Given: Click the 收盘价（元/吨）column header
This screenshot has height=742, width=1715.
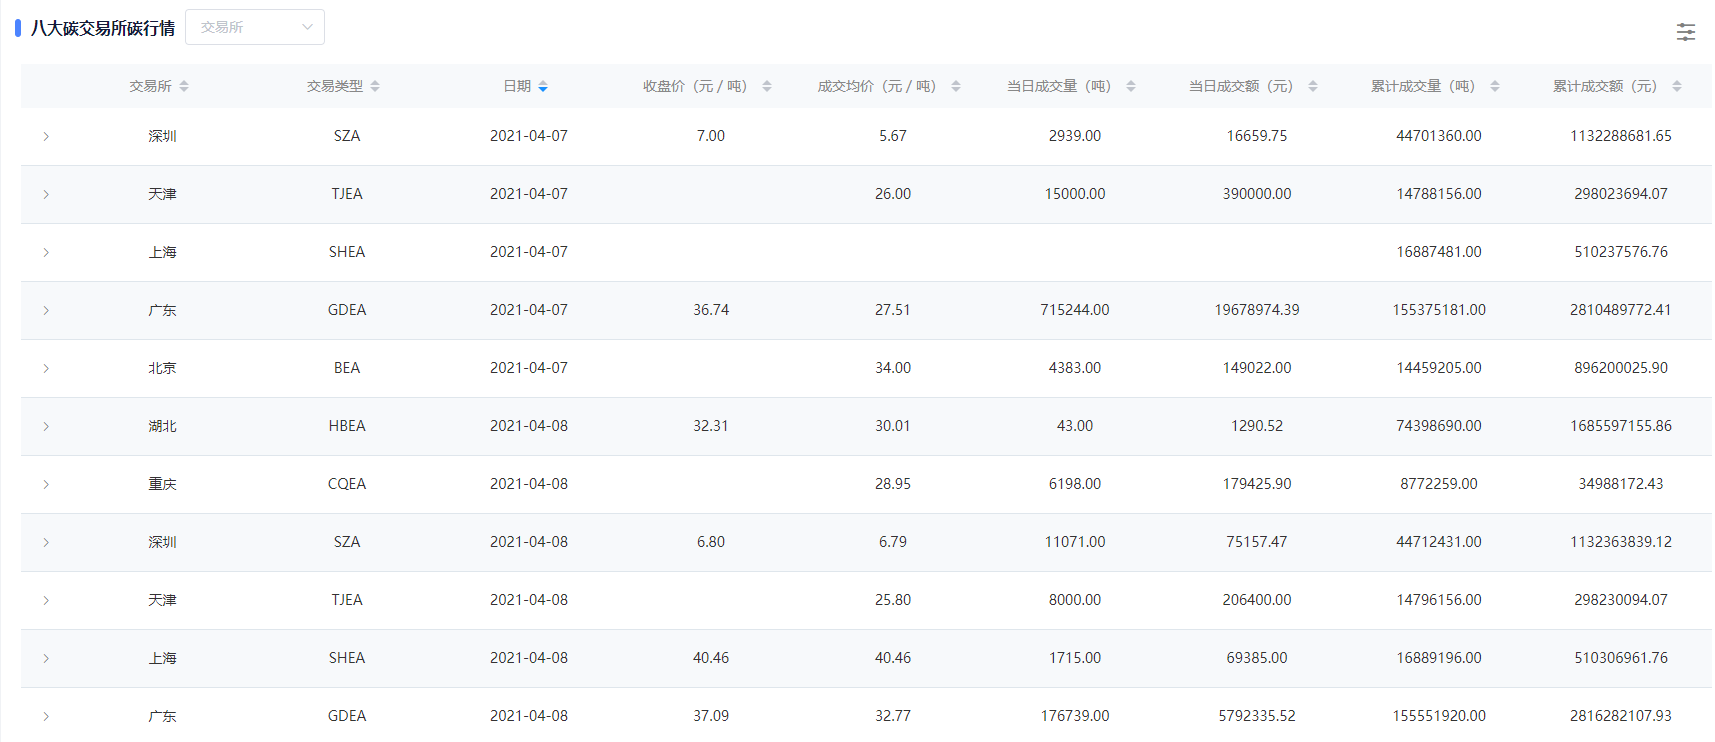Looking at the screenshot, I should coord(696,87).
